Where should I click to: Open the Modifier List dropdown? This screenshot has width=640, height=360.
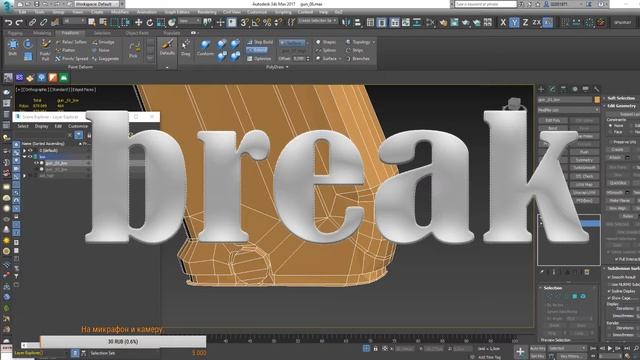(568, 110)
